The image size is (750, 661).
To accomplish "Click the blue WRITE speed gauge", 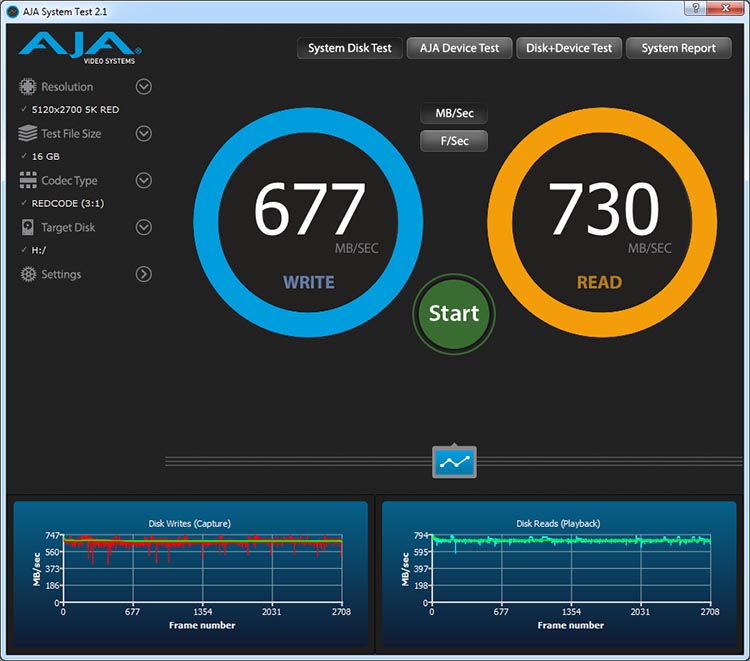I will [308, 222].
